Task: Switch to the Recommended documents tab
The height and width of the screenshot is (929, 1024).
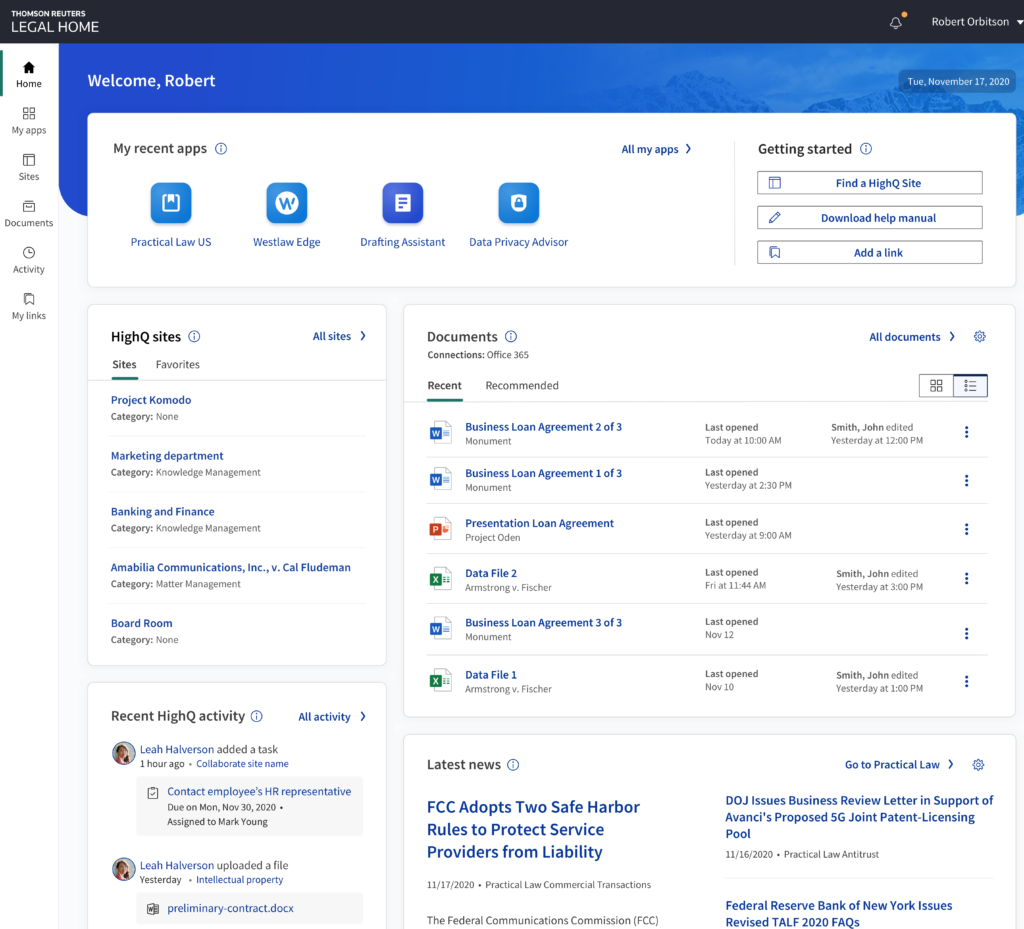Action: [x=521, y=385]
